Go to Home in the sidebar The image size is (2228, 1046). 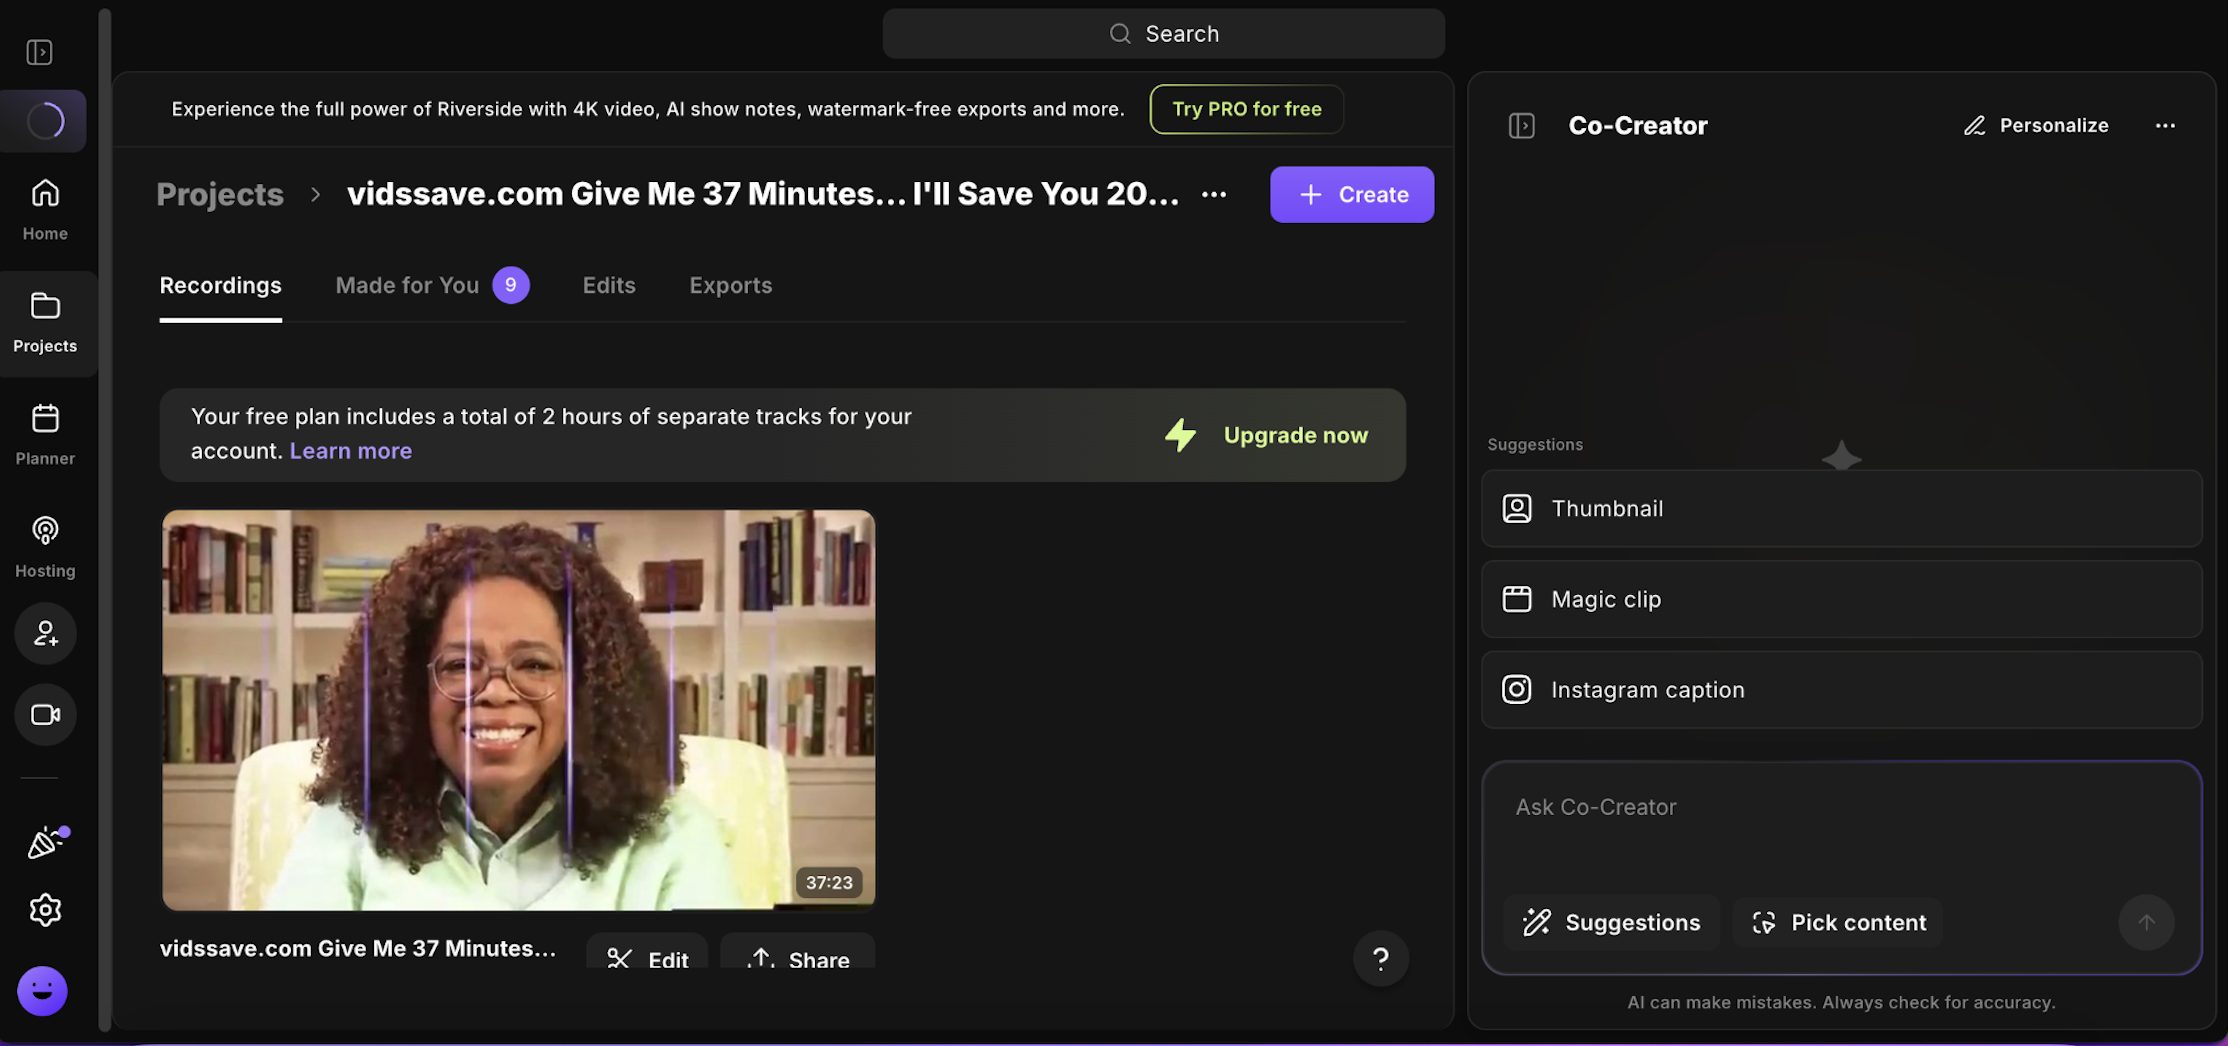coord(45,210)
